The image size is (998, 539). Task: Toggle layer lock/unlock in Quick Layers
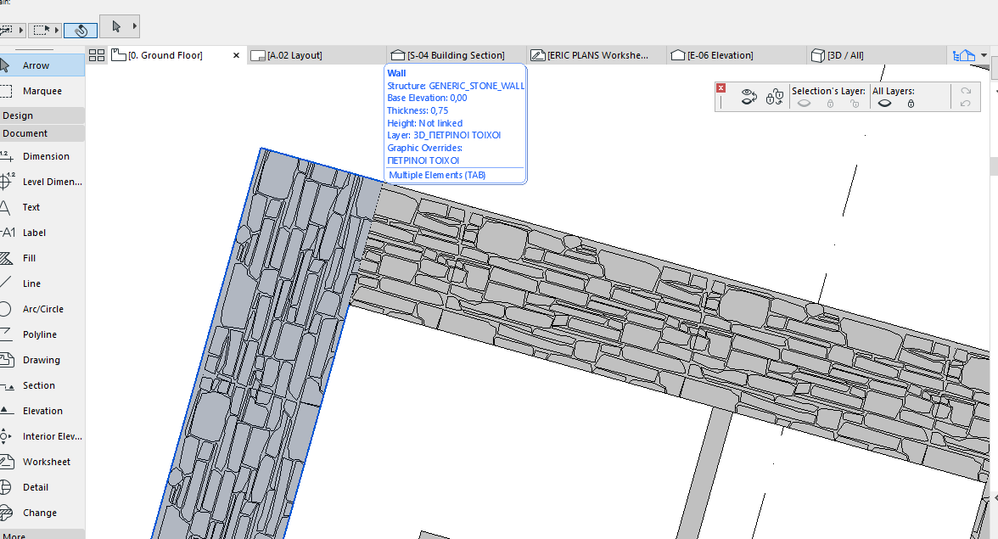(x=774, y=97)
